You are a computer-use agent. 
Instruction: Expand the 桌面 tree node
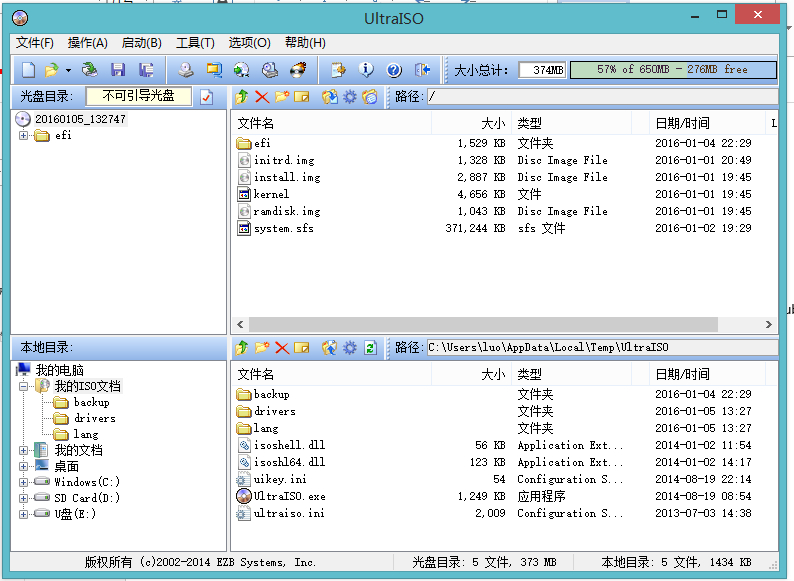(23, 466)
